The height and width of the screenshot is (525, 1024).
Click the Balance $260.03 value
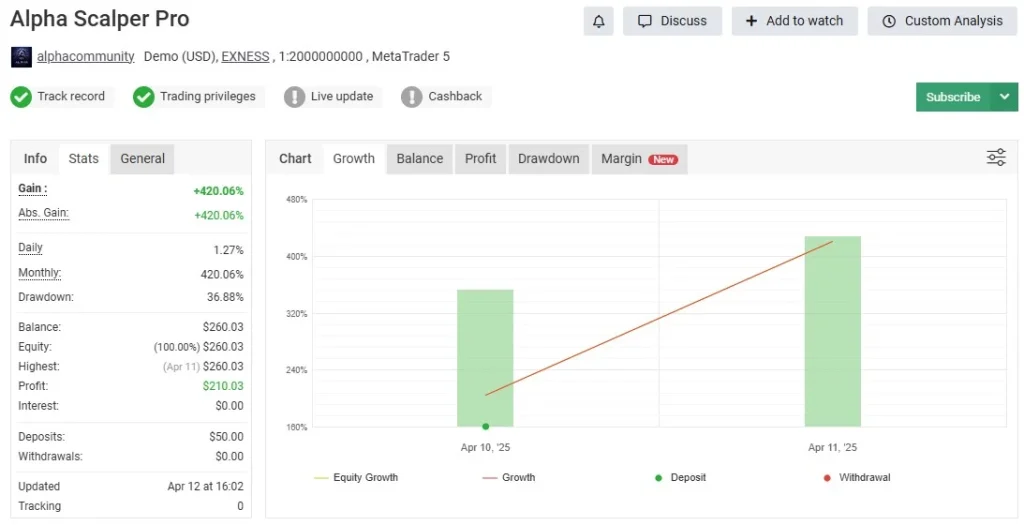tap(223, 327)
